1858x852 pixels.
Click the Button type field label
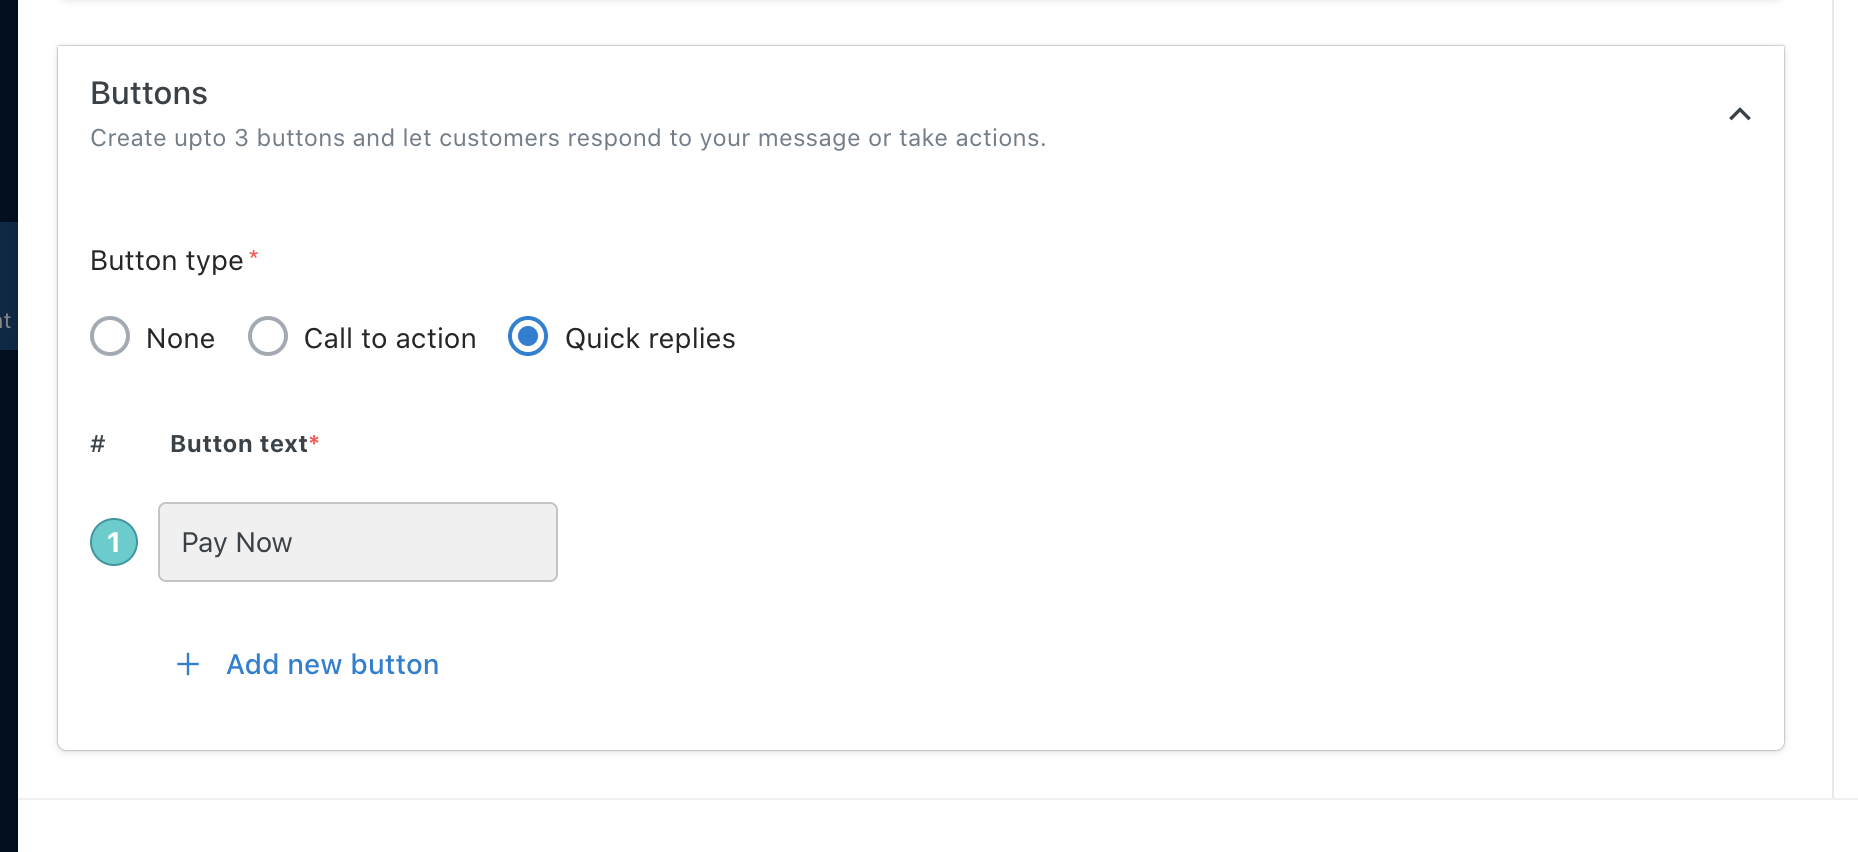click(x=167, y=260)
